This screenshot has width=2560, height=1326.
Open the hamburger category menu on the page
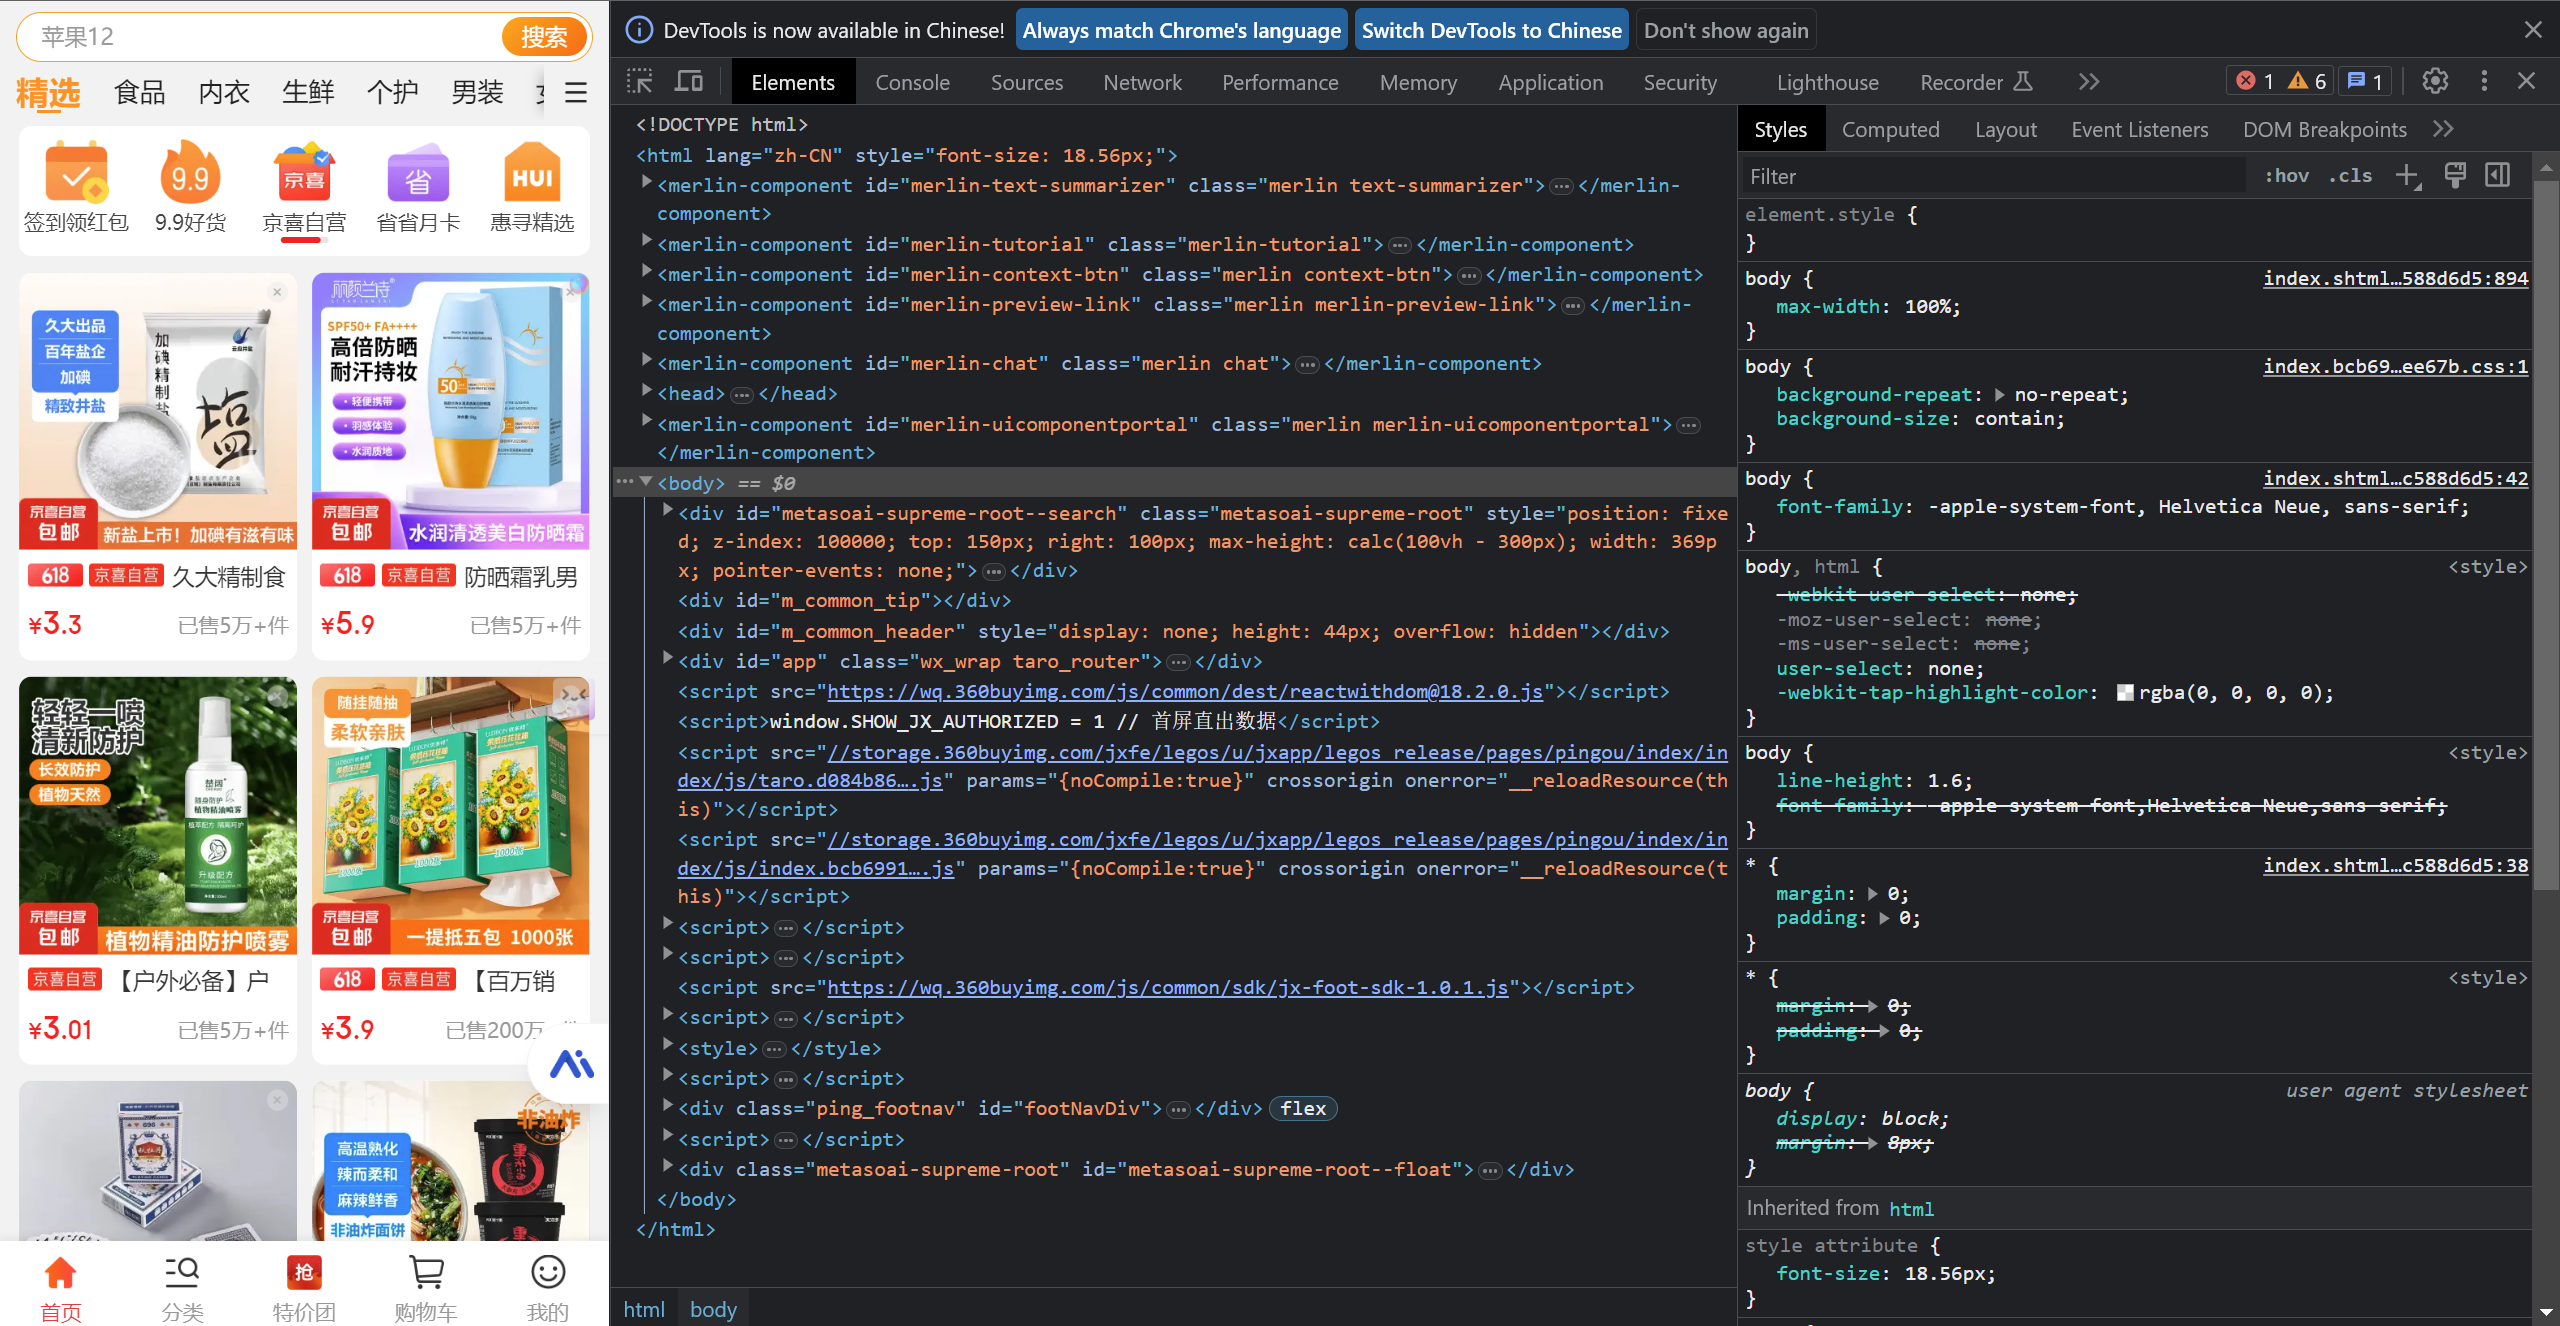click(x=576, y=93)
